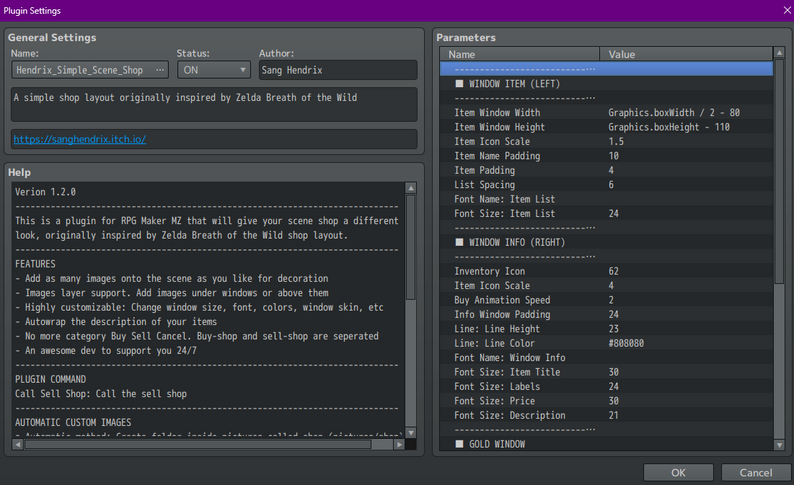
Task: Click the OK button
Action: (x=678, y=472)
